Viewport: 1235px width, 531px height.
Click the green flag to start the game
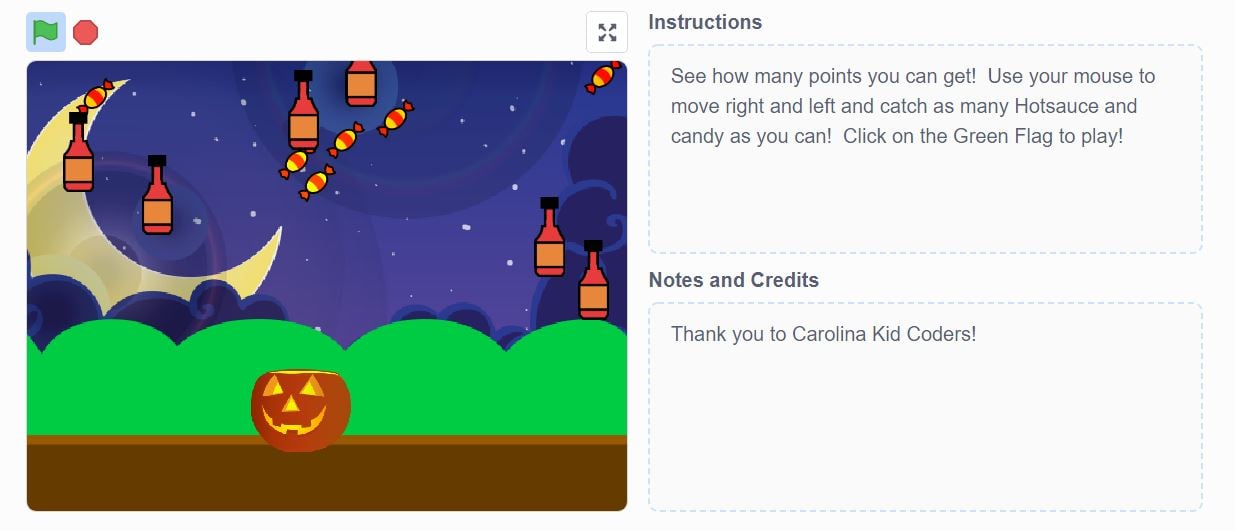pyautogui.click(x=45, y=32)
